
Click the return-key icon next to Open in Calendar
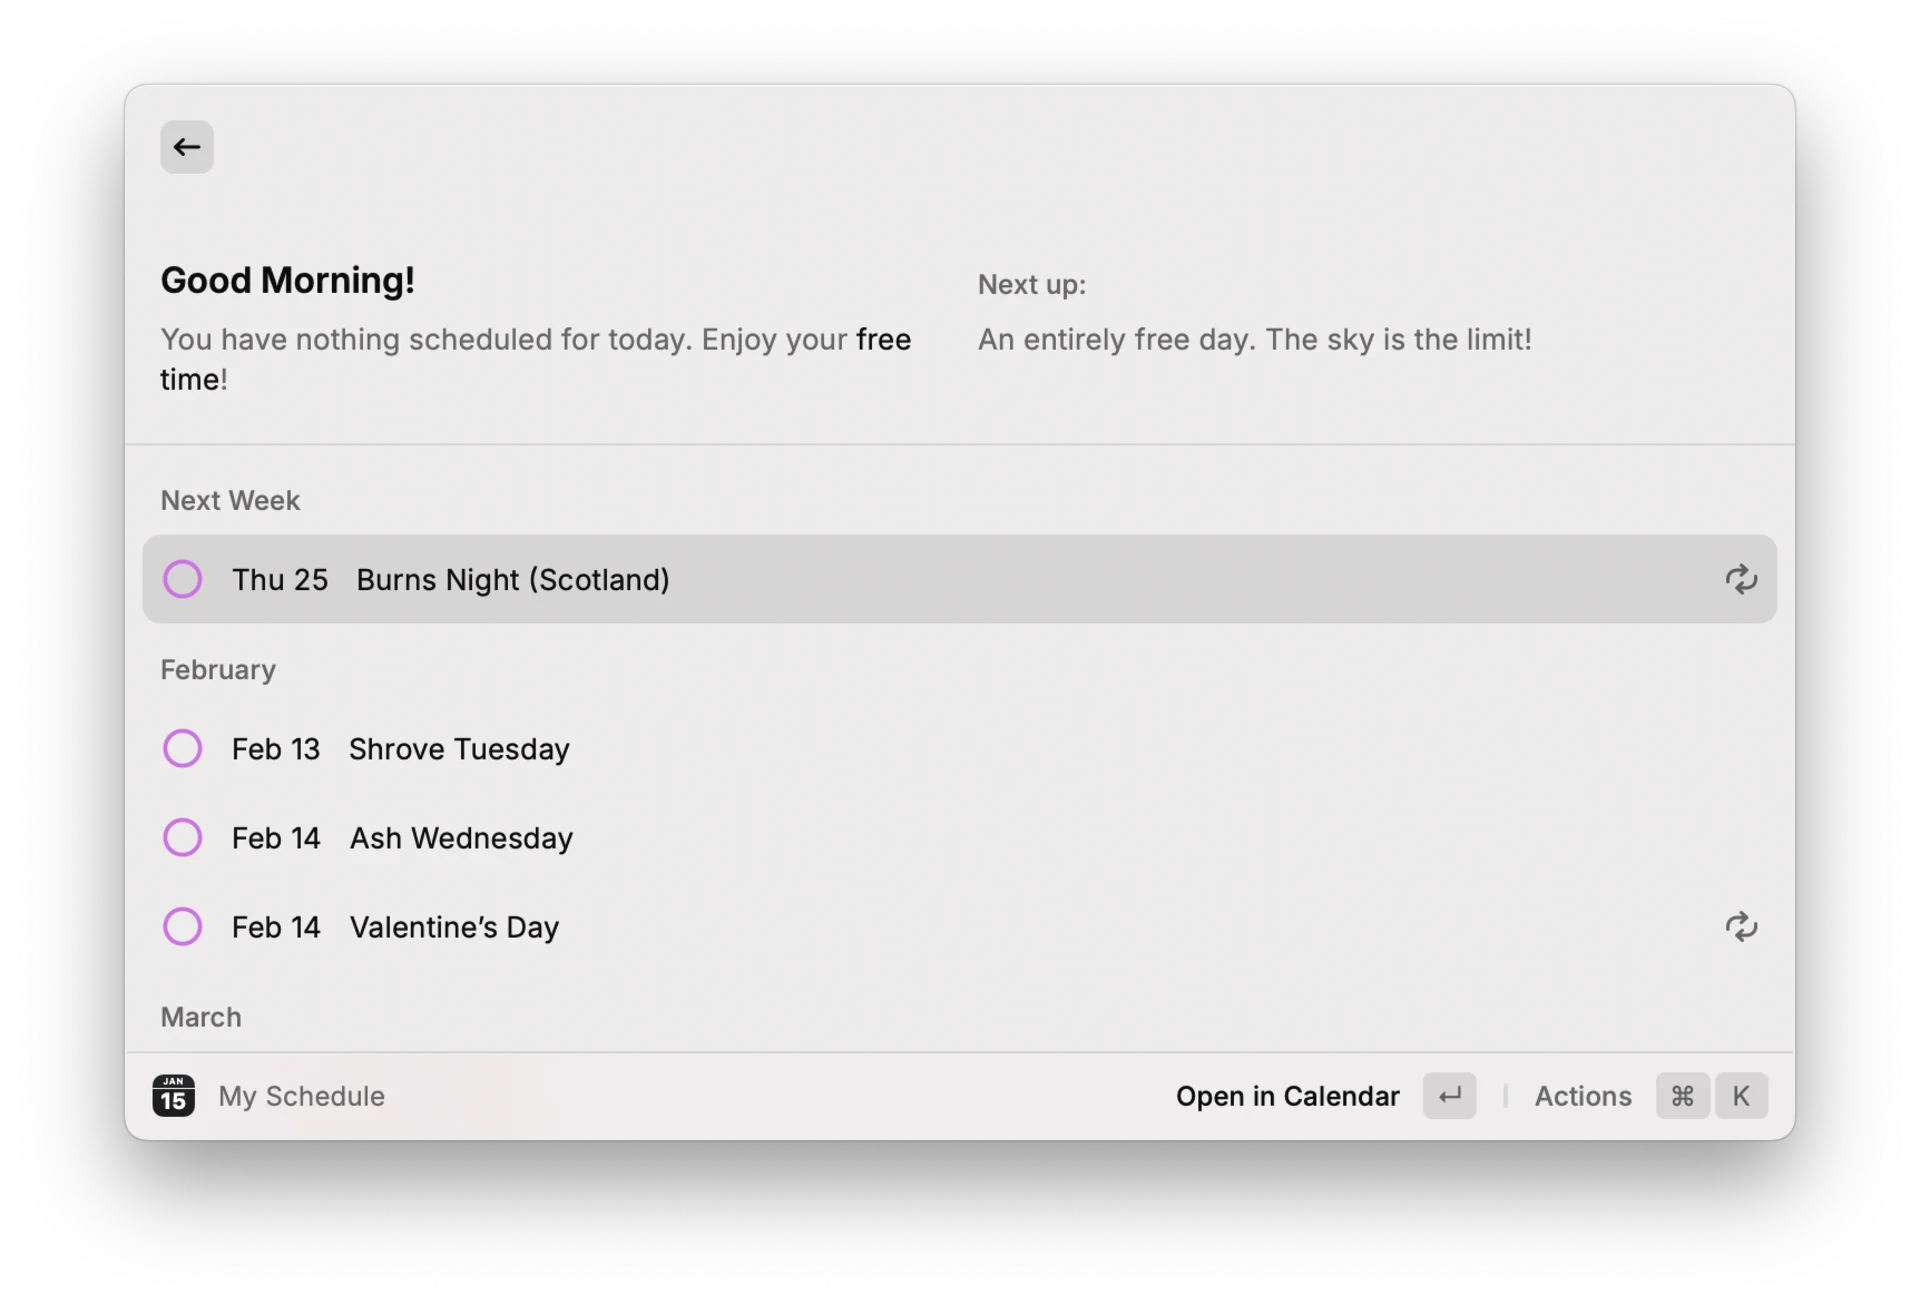1449,1096
